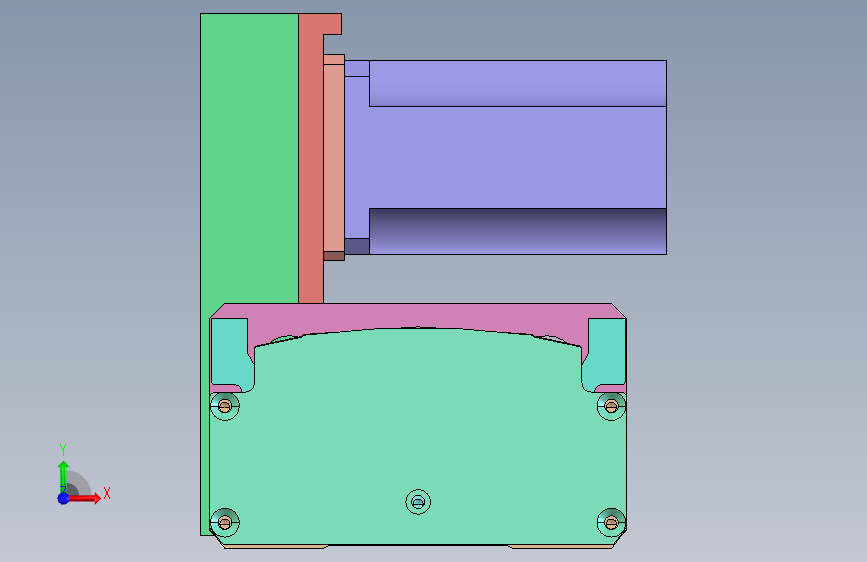Select the upper-right screw on mint block

(611, 407)
